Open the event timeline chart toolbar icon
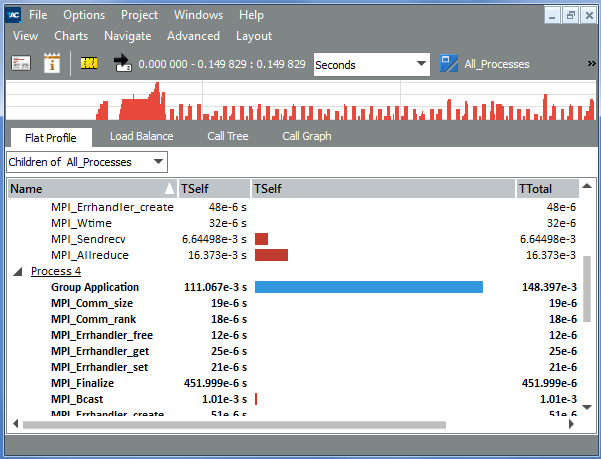Viewport: 601px width, 459px height. coord(21,63)
